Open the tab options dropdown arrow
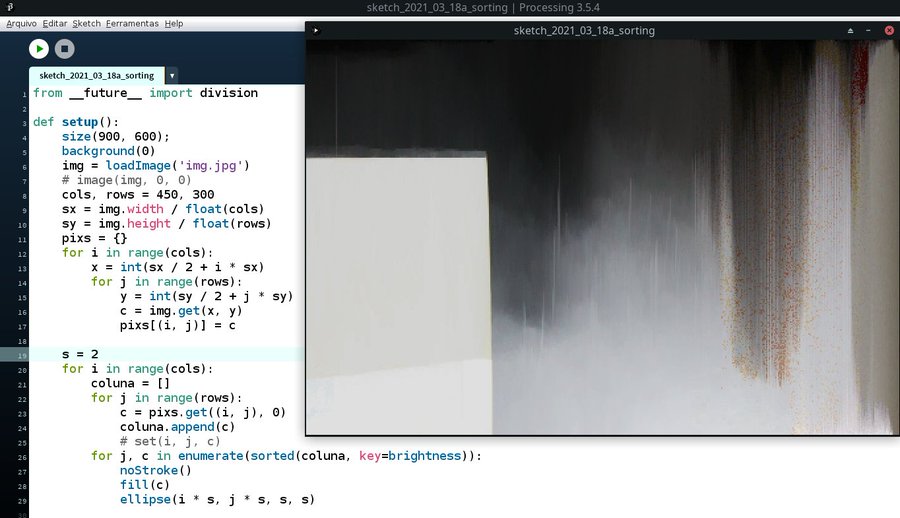Viewport: 900px width, 518px height. (172, 75)
